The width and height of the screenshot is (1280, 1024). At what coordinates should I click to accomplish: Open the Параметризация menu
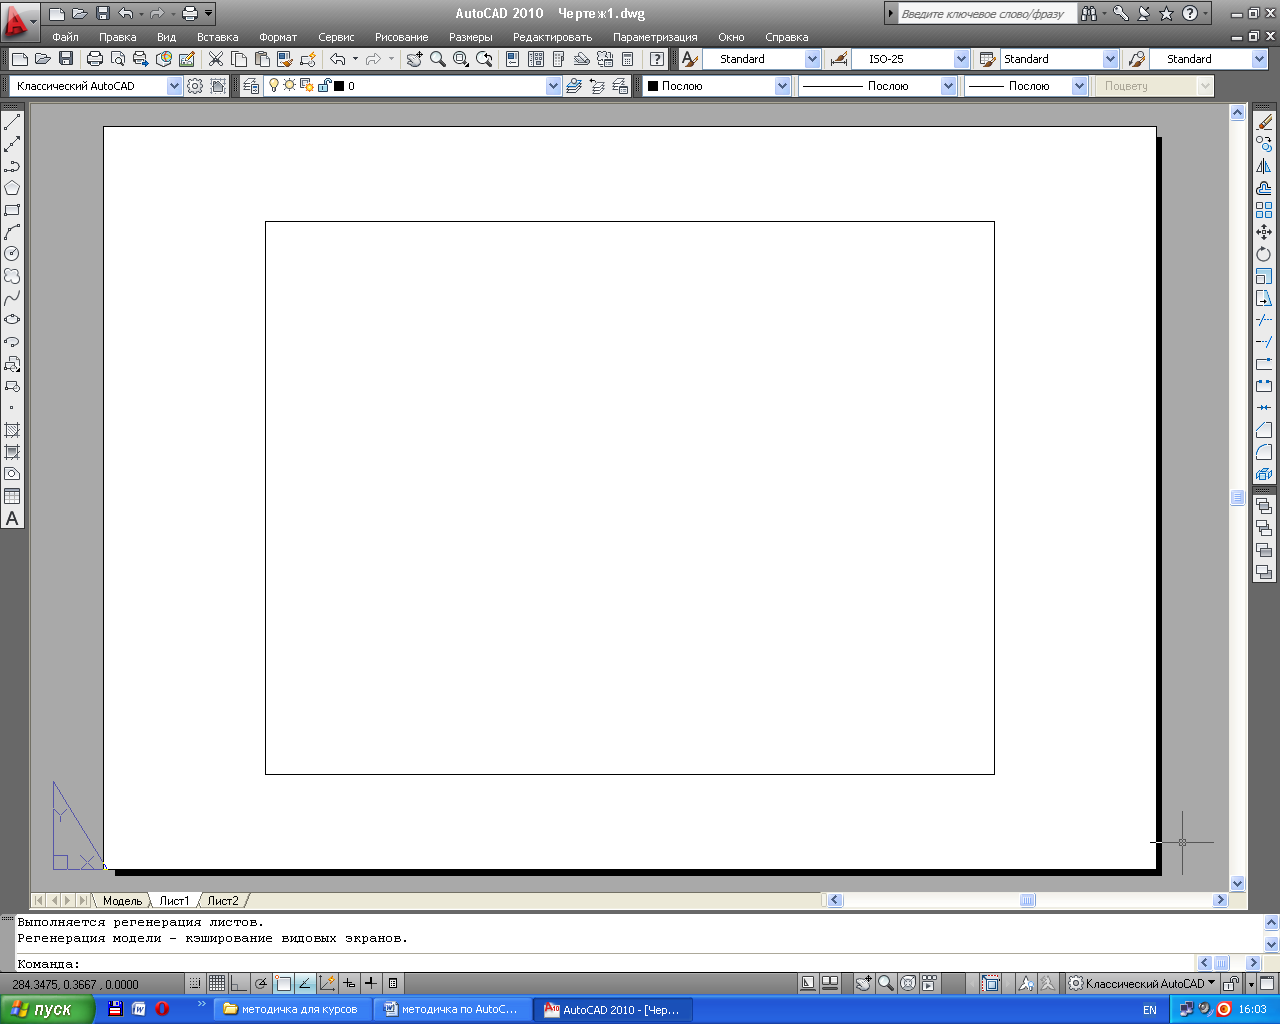(x=655, y=37)
